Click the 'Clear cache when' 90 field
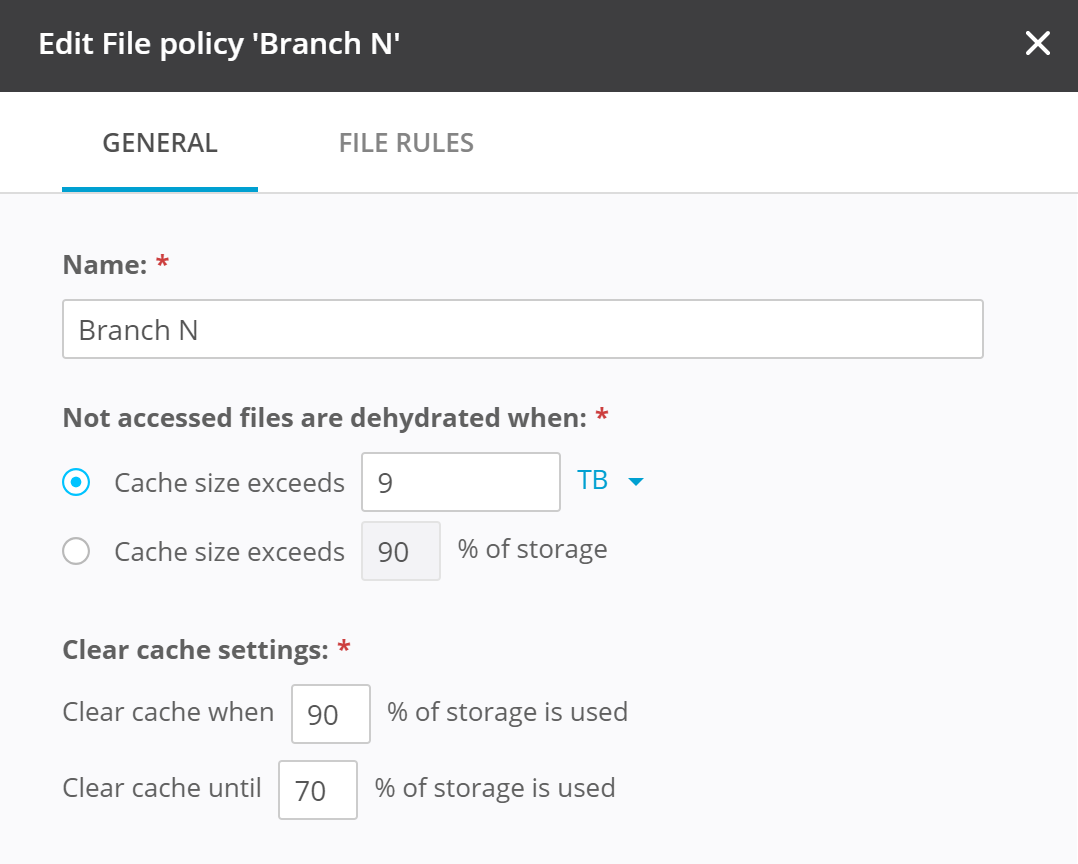The width and height of the screenshot is (1078, 864). 330,713
